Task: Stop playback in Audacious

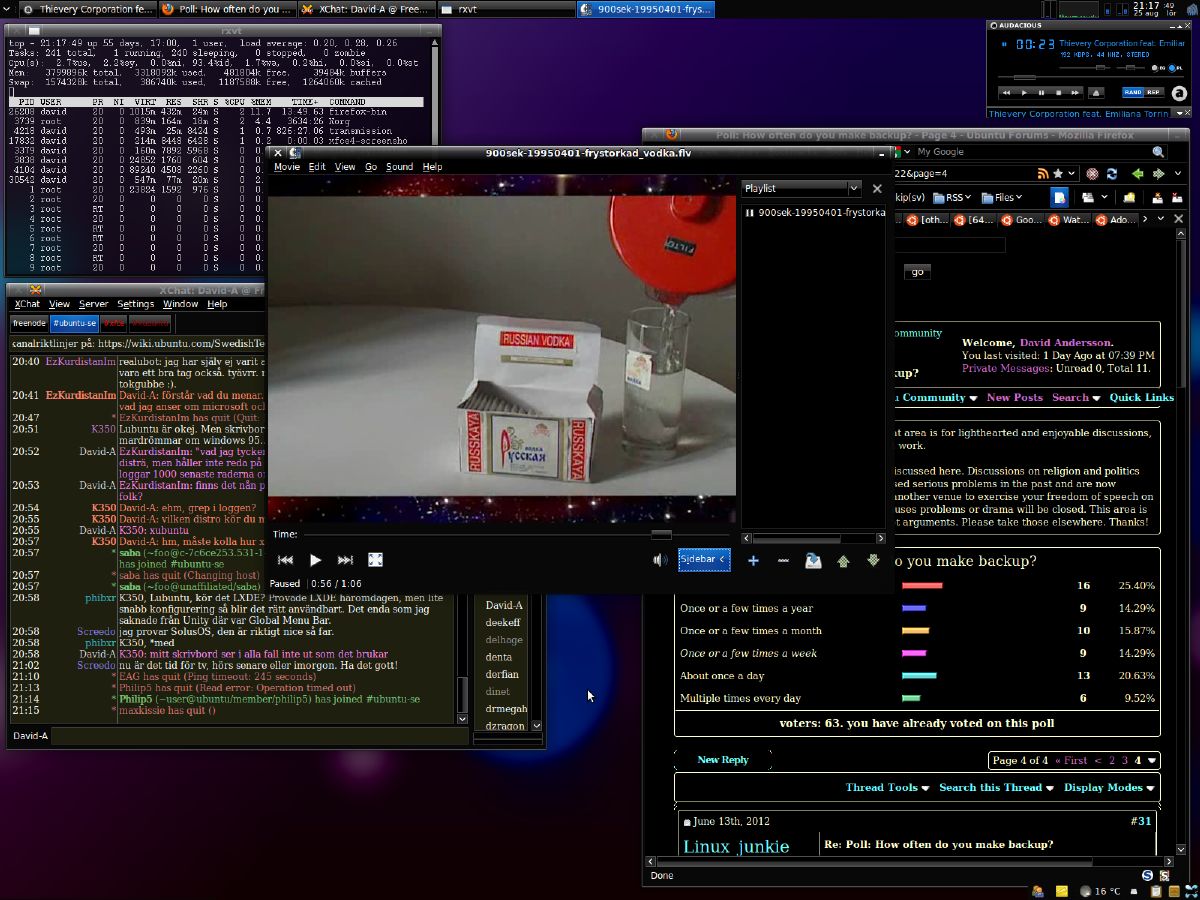Action: click(1058, 93)
